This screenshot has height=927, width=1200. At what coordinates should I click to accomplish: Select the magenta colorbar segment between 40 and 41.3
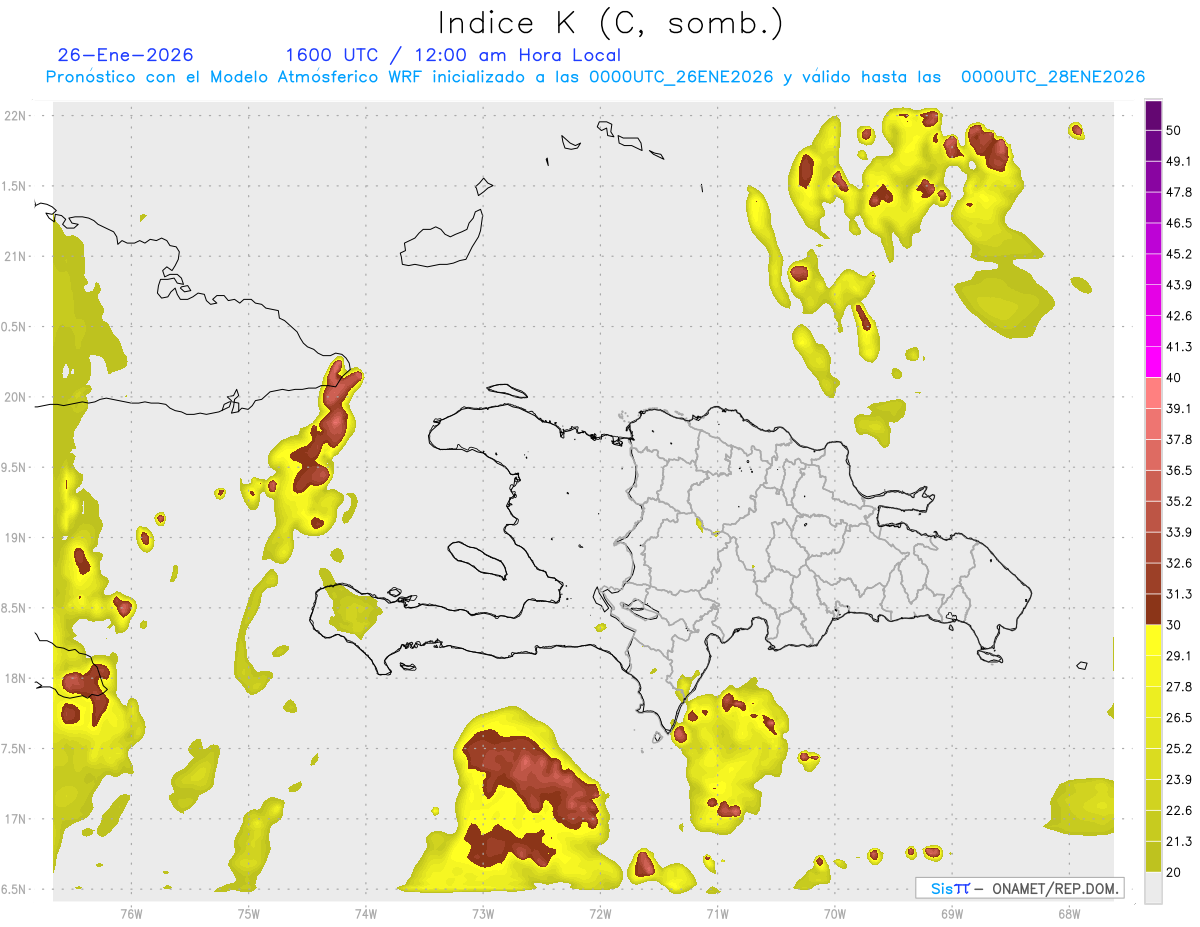point(1153,362)
